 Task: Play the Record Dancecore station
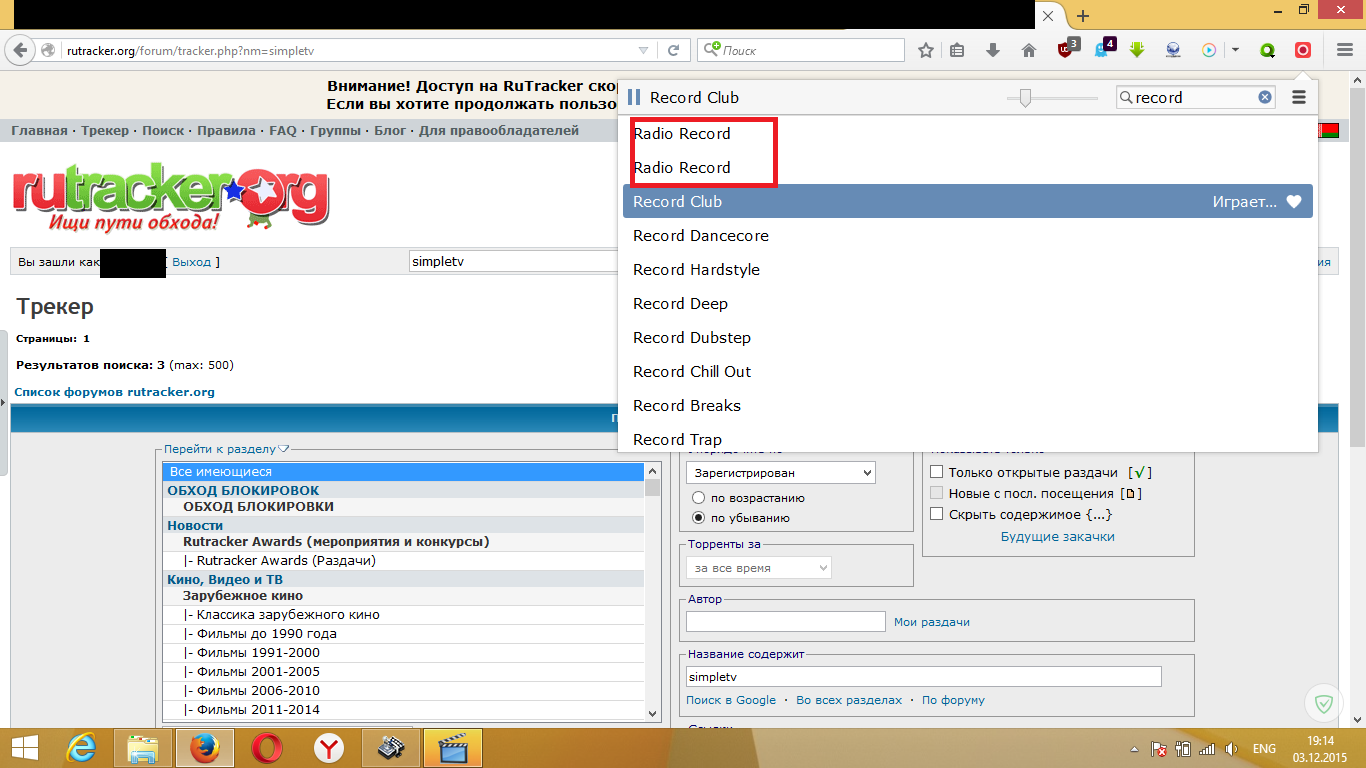(x=967, y=236)
